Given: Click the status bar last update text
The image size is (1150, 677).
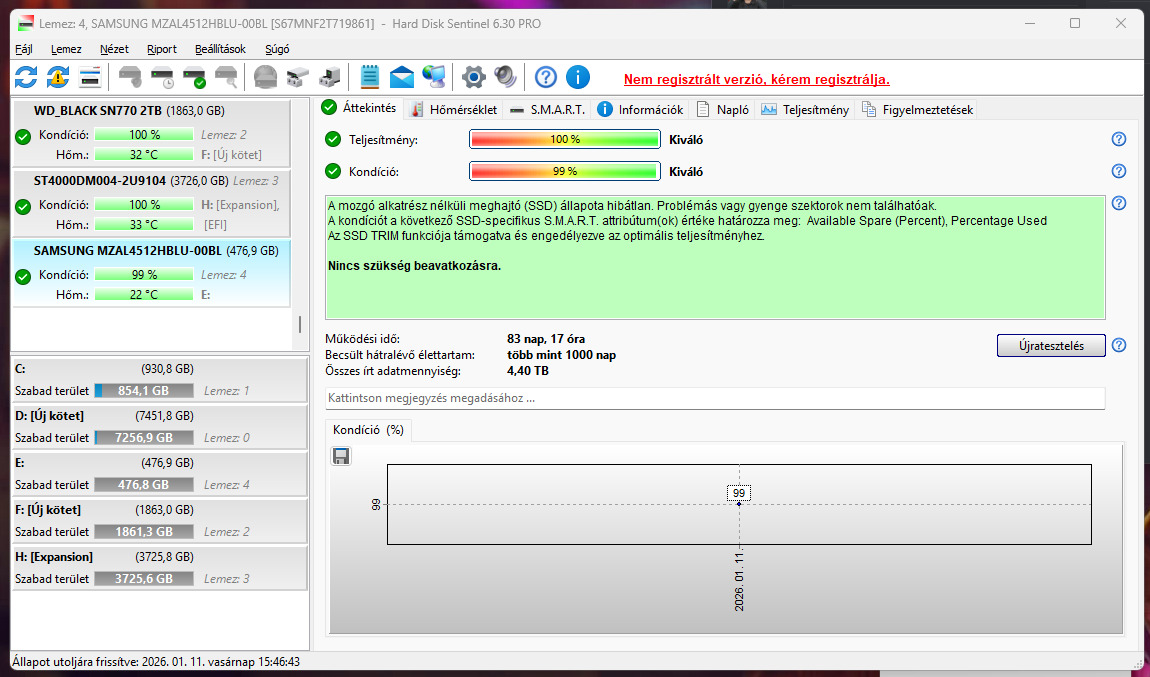Looking at the screenshot, I should [156, 662].
